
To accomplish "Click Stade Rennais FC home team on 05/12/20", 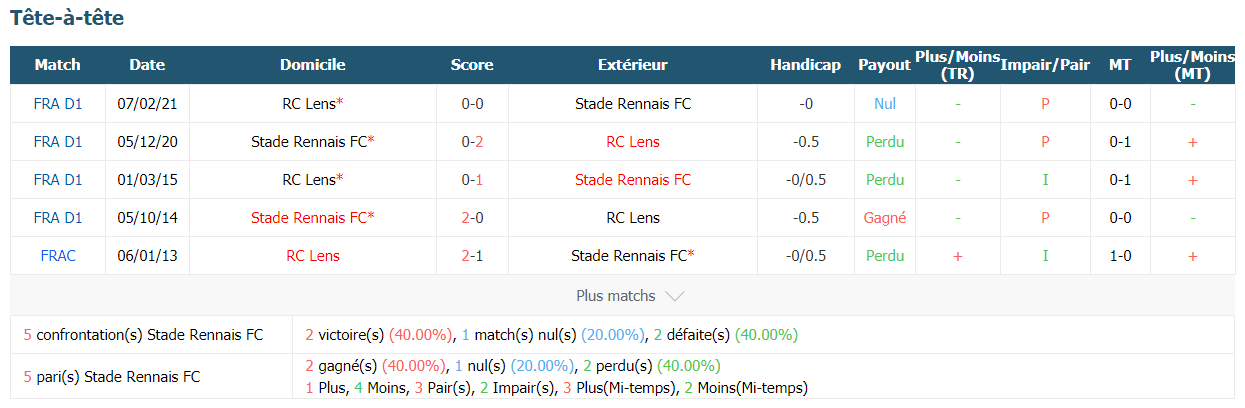I will pos(313,141).
